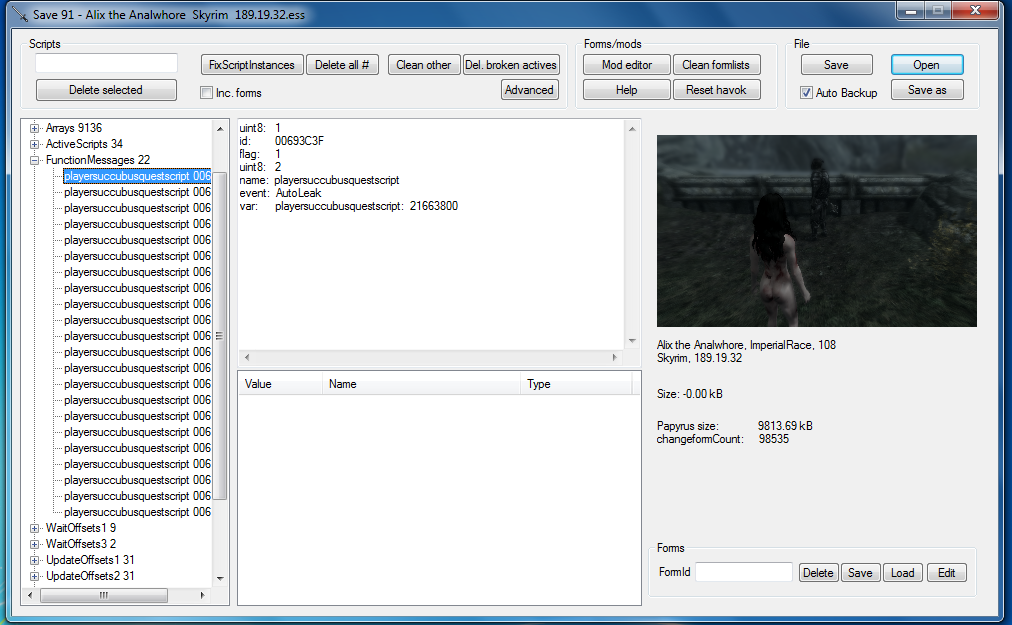Maximize the save editor window
This screenshot has height=625, width=1012.
(938, 11)
